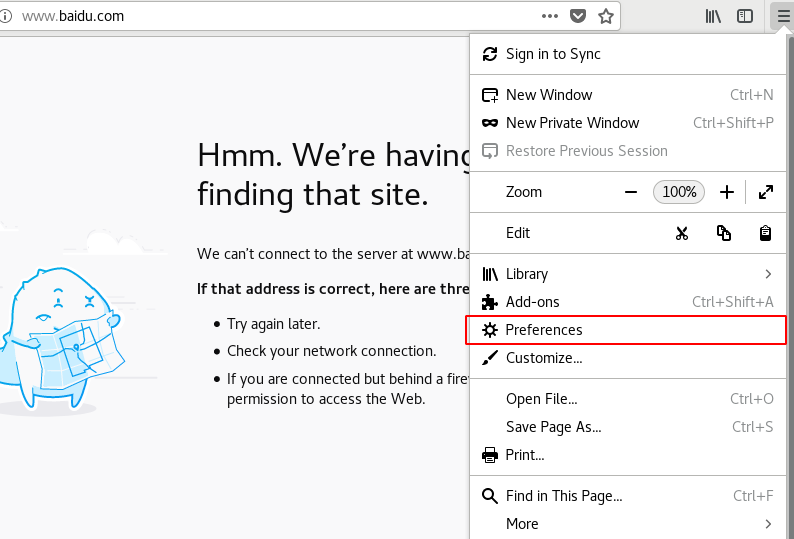Viewport: 794px width, 539px height.
Task: Click the Library toolbar icon
Action: (x=713, y=16)
